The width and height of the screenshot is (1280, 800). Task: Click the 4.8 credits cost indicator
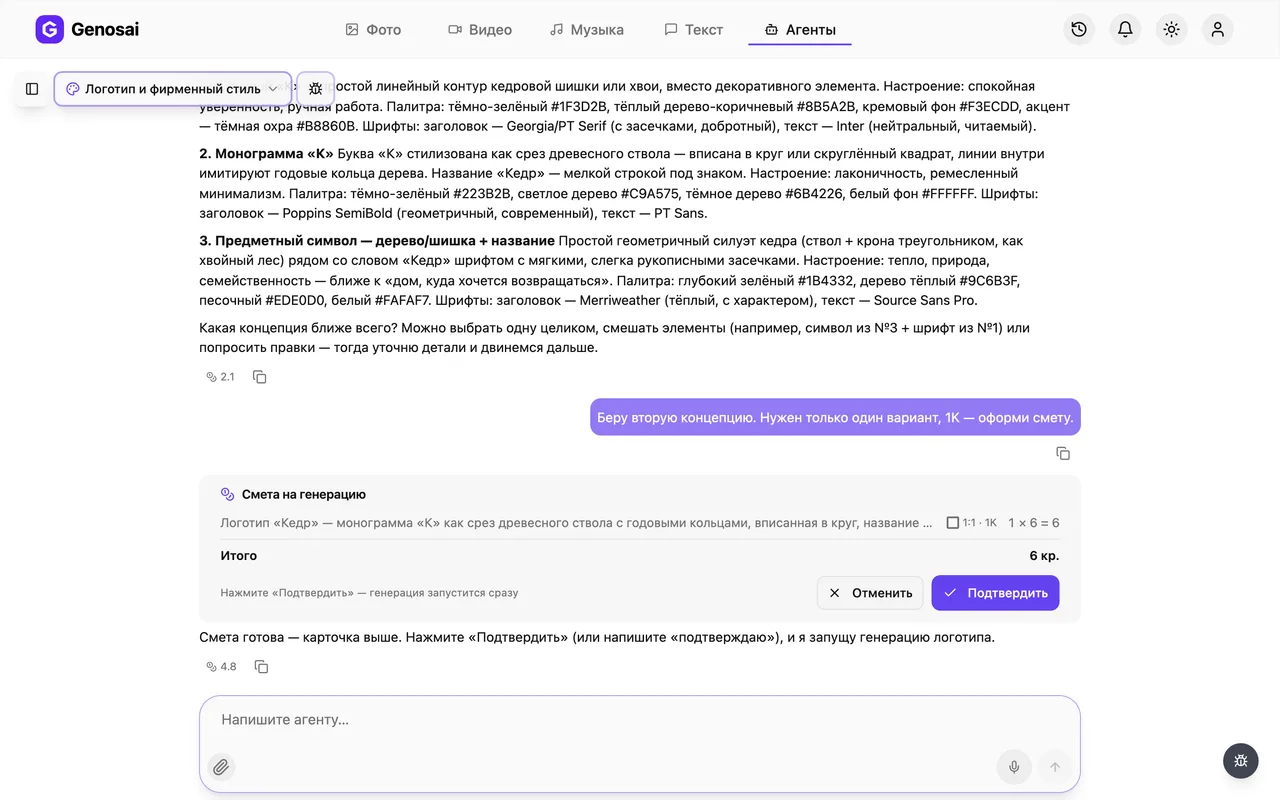221,666
